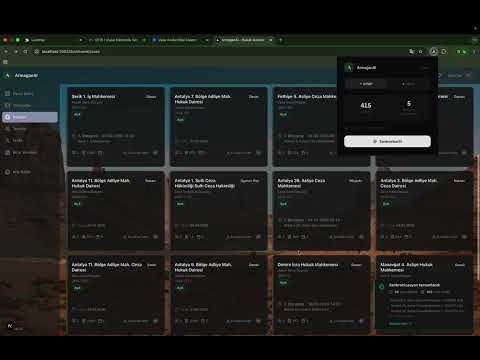This screenshot has width=480, height=360.
Task: Click the round icon at Serik card footer right
Action: [155, 153]
